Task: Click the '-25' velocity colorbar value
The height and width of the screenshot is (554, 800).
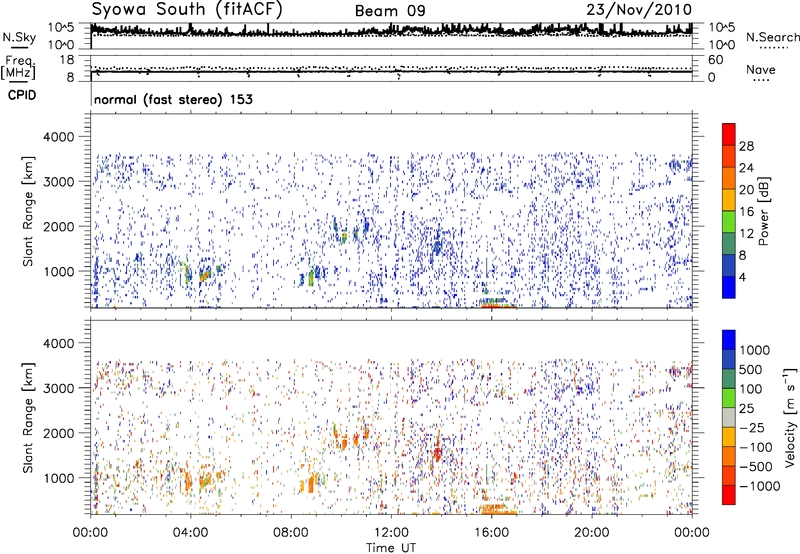Action: (x=752, y=428)
